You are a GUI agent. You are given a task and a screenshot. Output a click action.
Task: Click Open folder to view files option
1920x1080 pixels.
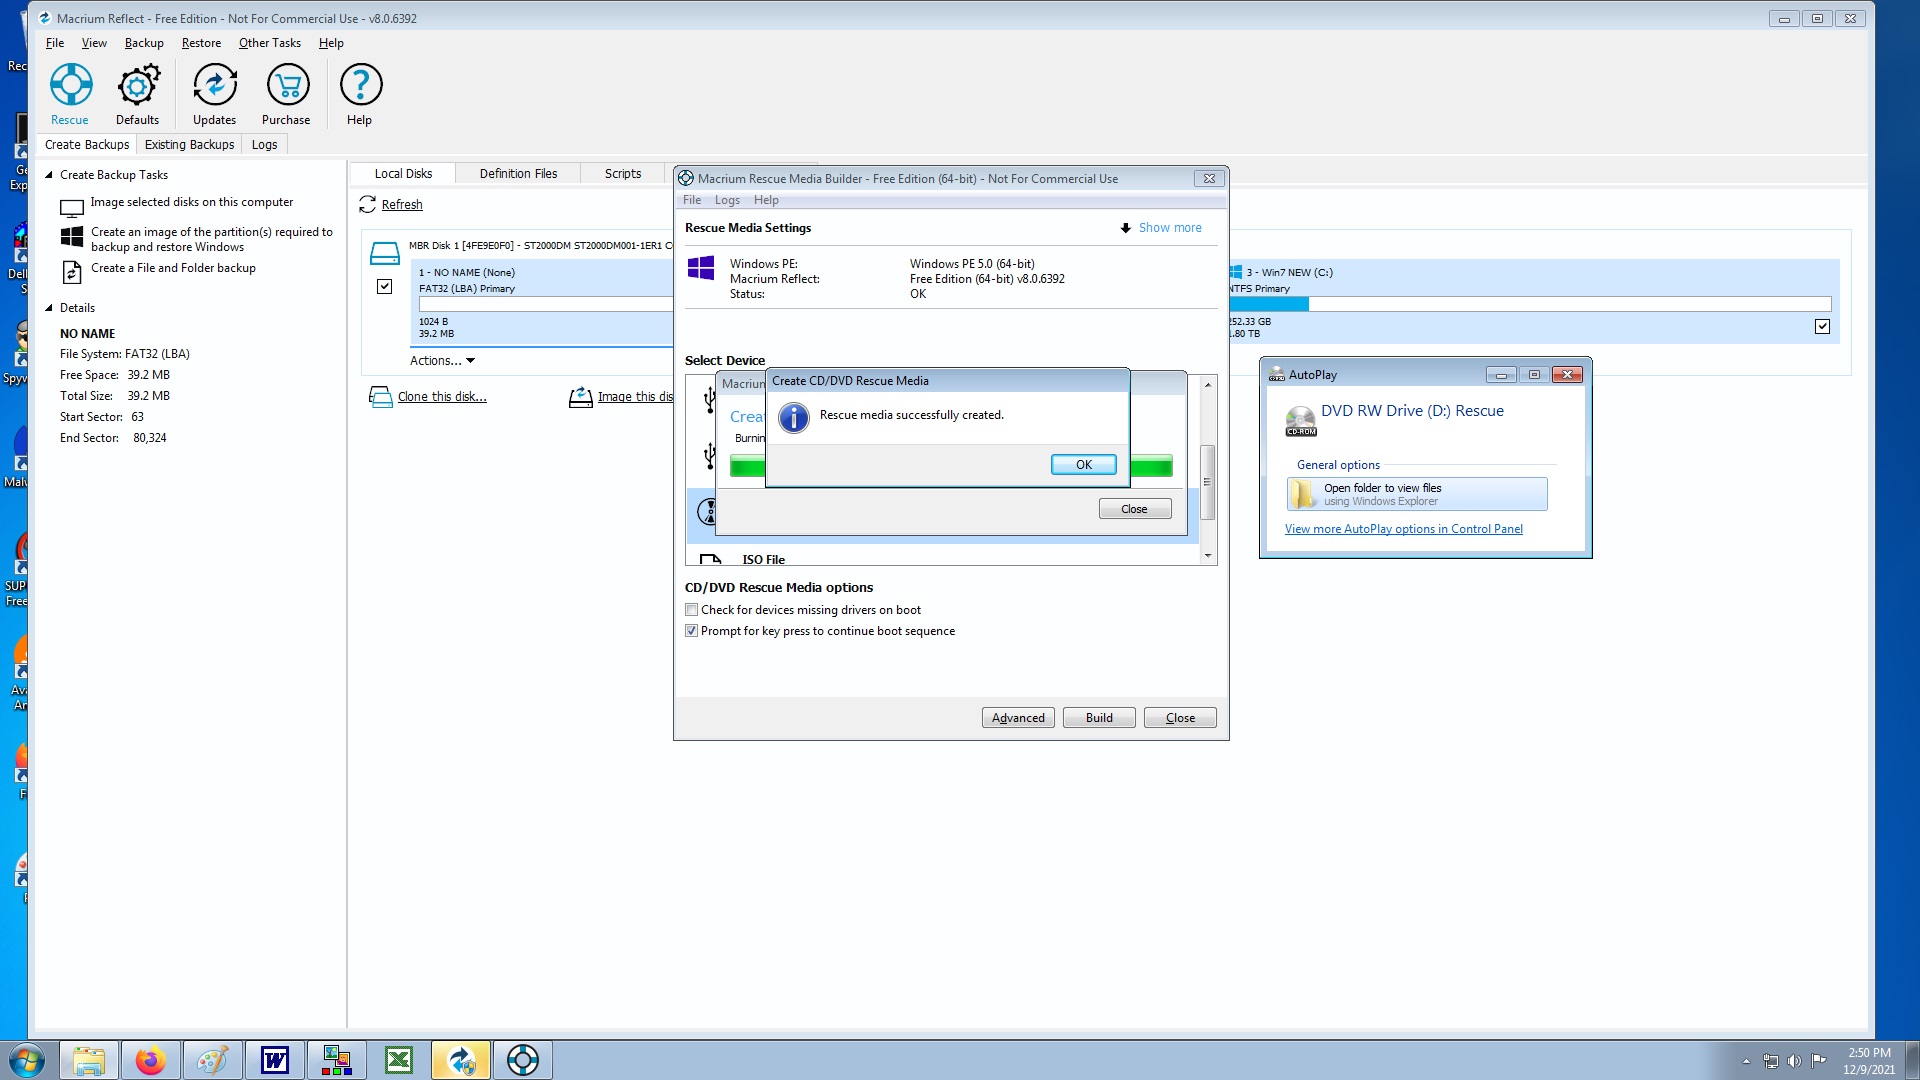[x=1417, y=494]
